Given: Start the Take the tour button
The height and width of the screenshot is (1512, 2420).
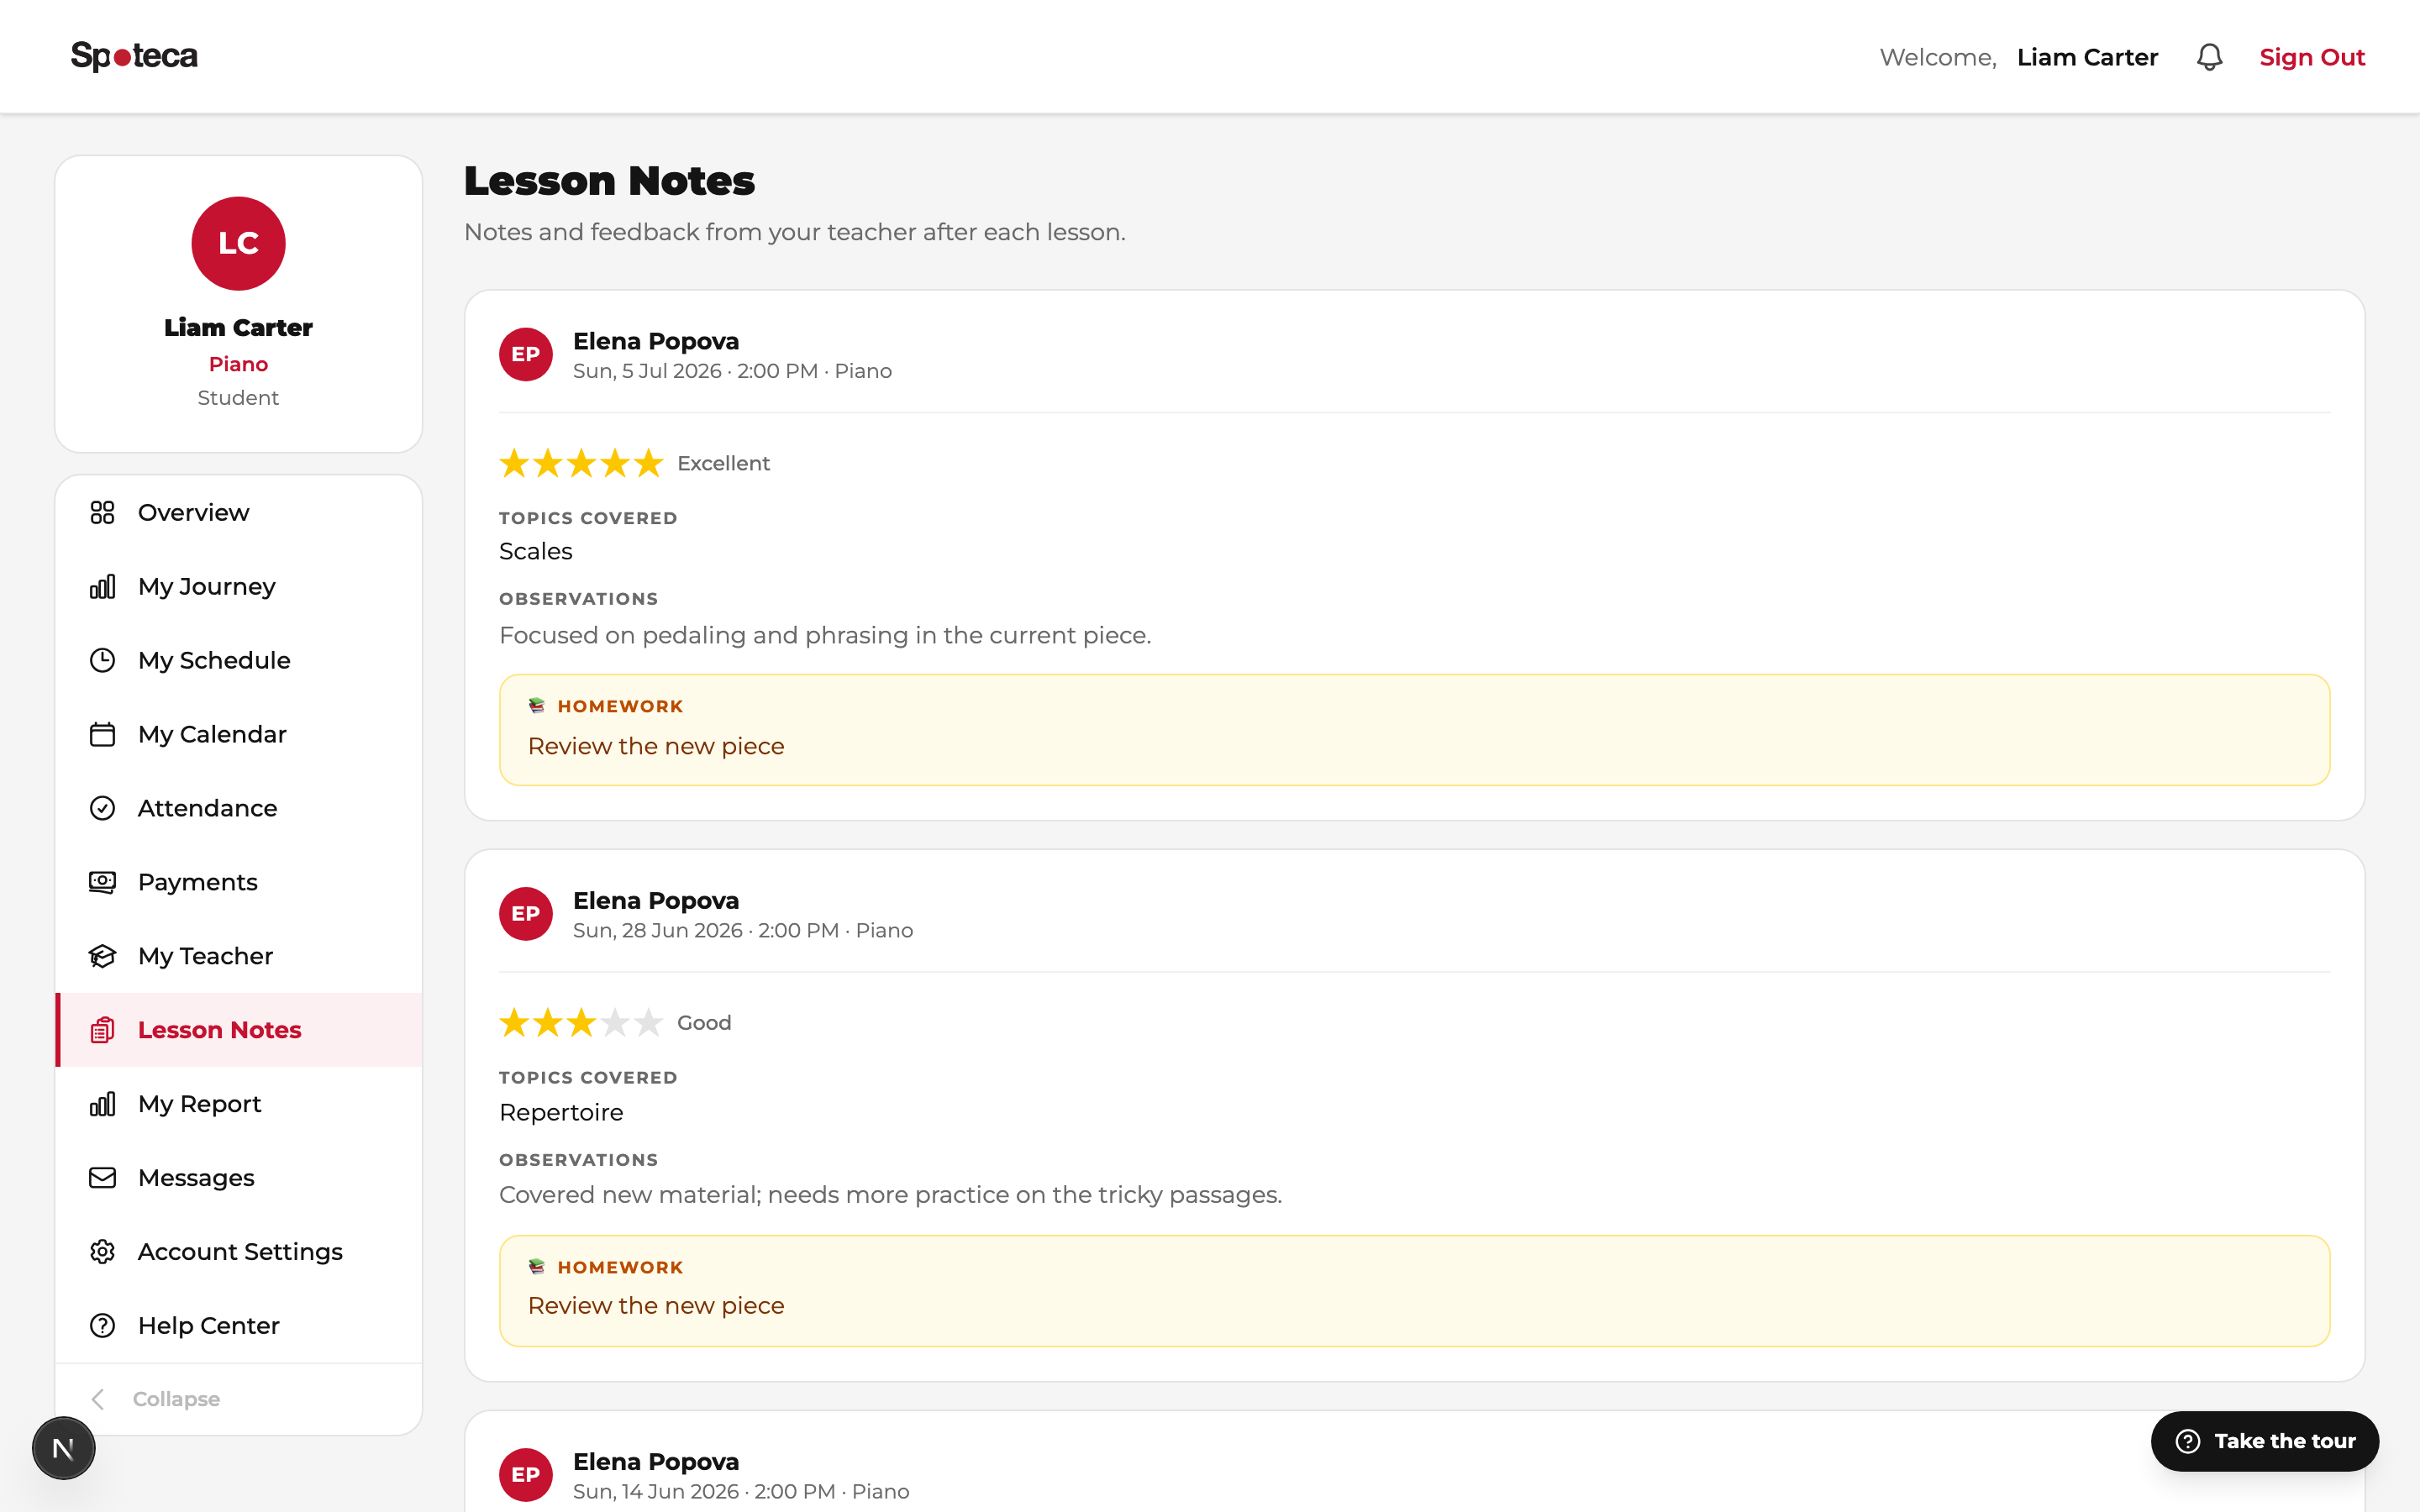Looking at the screenshot, I should click(2265, 1441).
